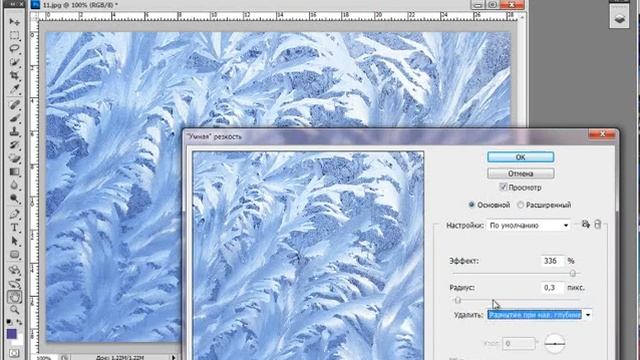Select the Dodge tool
Screen dimensions: 640x360
click(14, 199)
